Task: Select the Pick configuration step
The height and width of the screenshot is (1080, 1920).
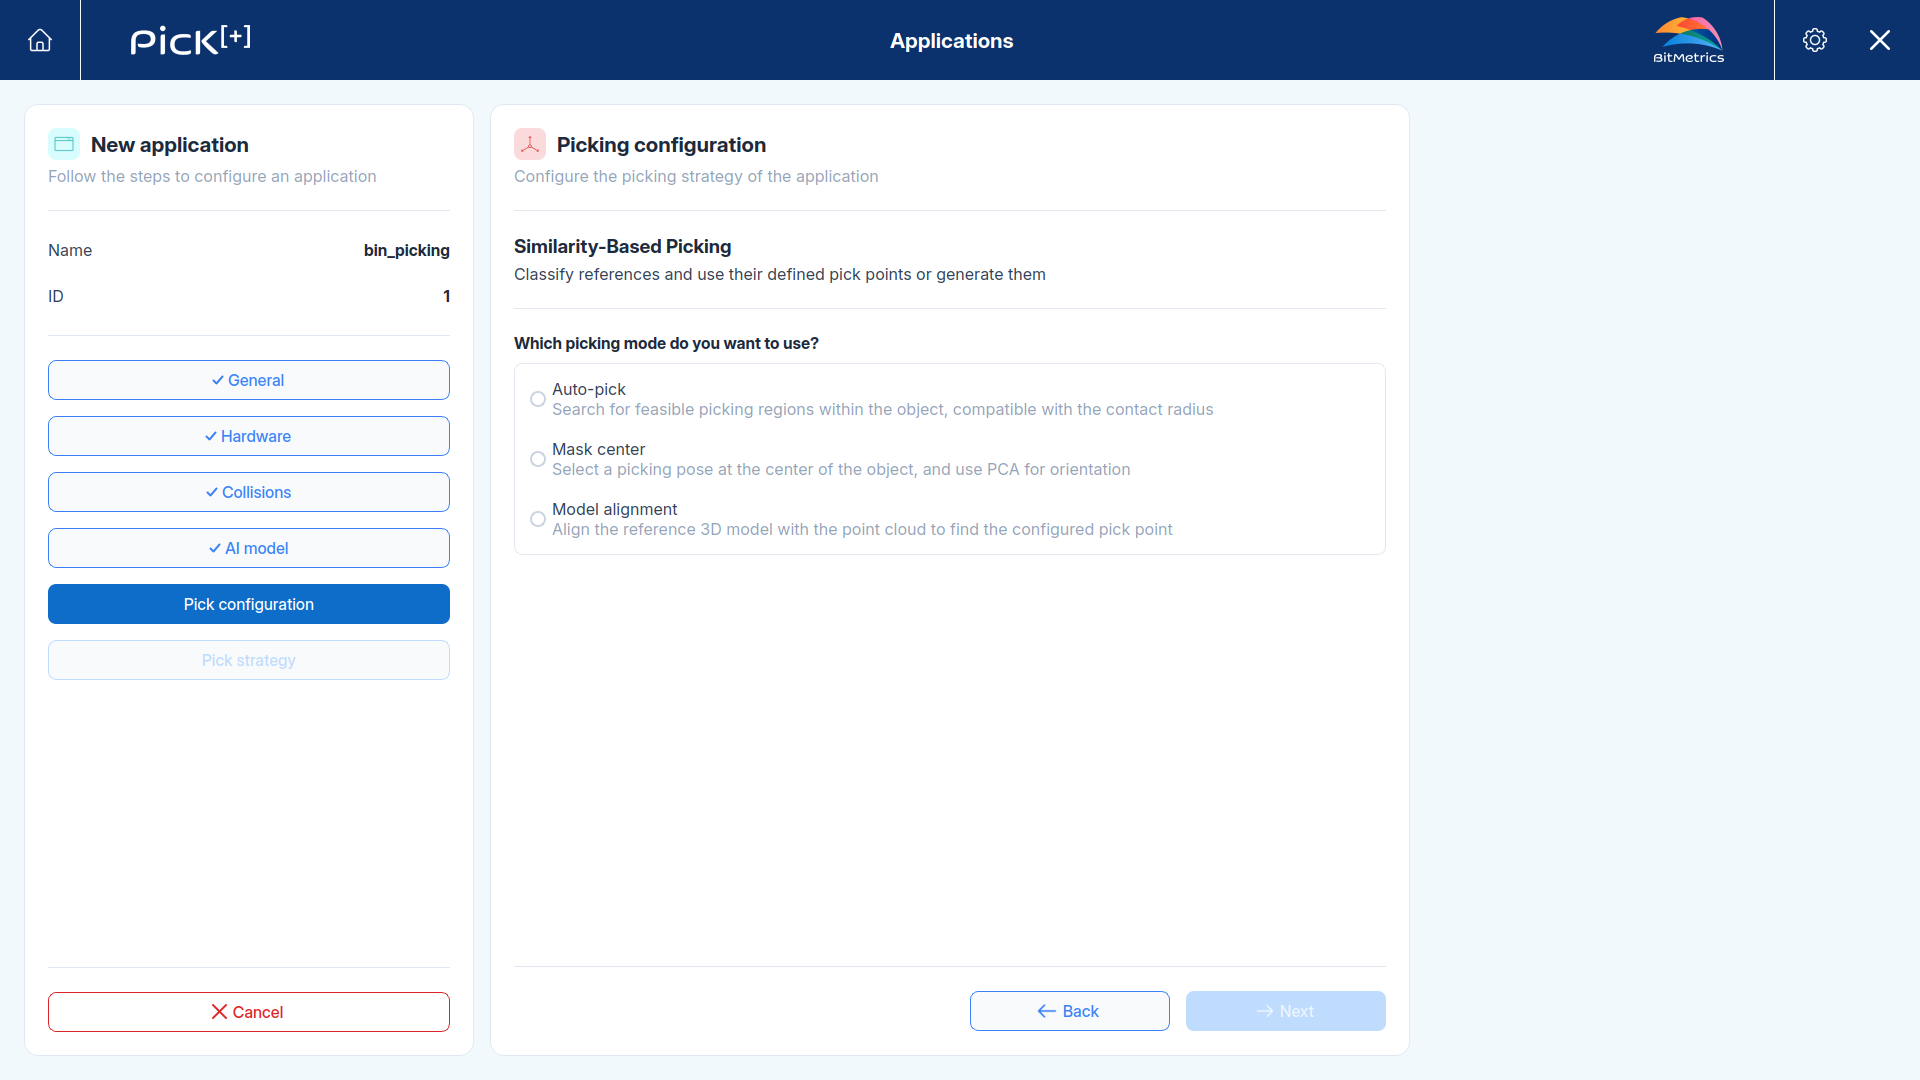Action: coord(249,604)
